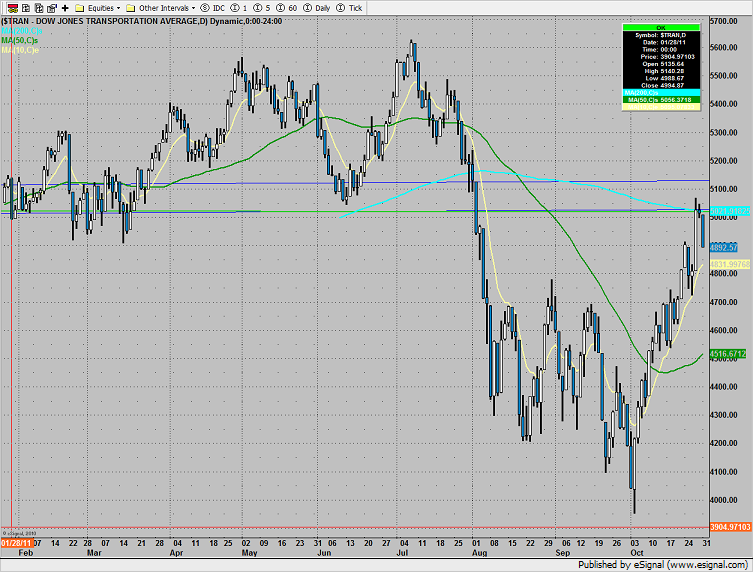Click the folder icon beside Other Intervals

pos(131,8)
